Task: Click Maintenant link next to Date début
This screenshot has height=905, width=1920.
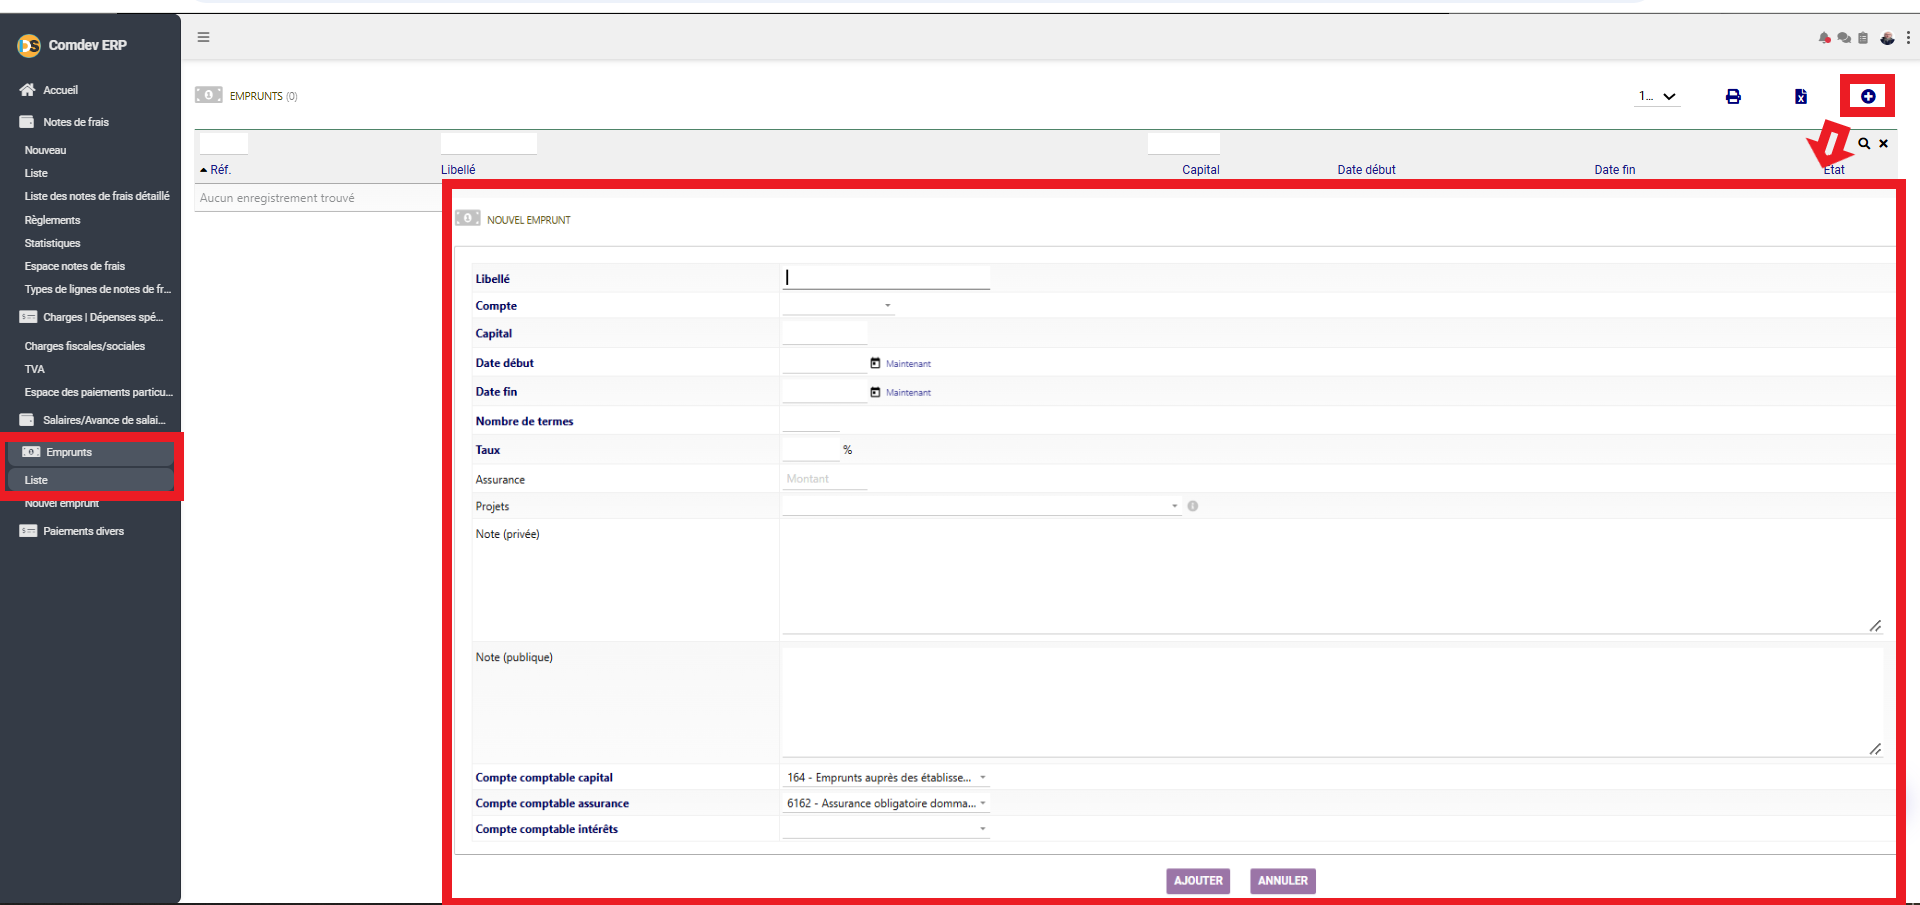Action: (x=908, y=364)
